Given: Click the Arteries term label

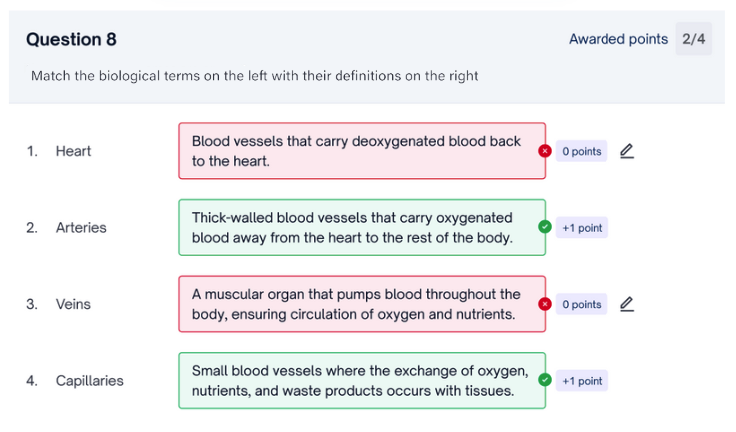Looking at the screenshot, I should 81,228.
